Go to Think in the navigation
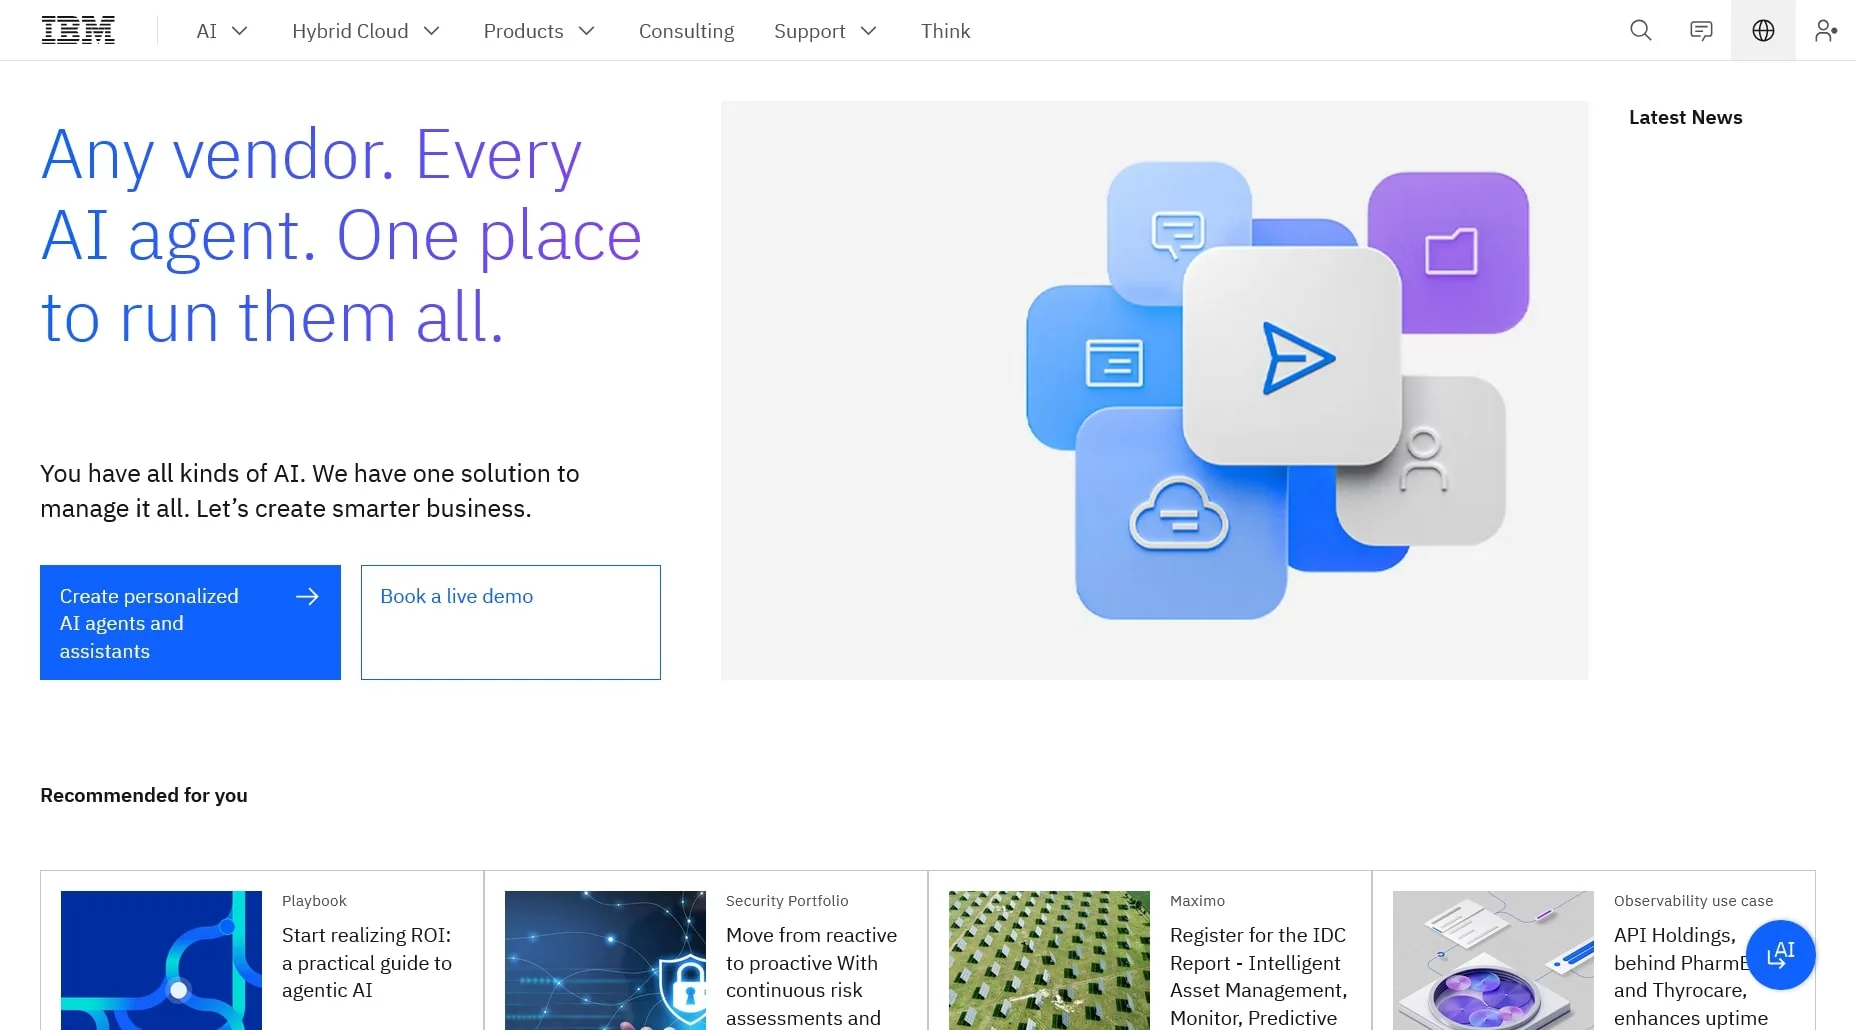The width and height of the screenshot is (1856, 1030). point(945,31)
